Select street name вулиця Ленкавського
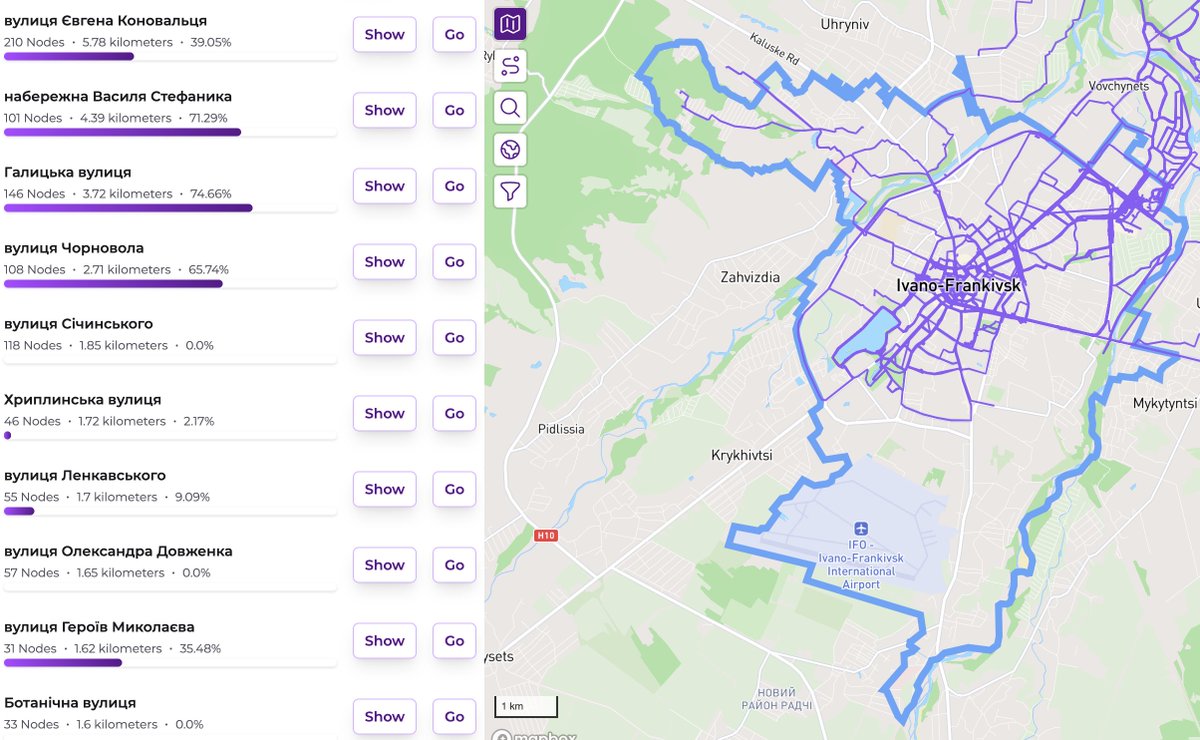This screenshot has height=740, width=1200. tap(85, 475)
